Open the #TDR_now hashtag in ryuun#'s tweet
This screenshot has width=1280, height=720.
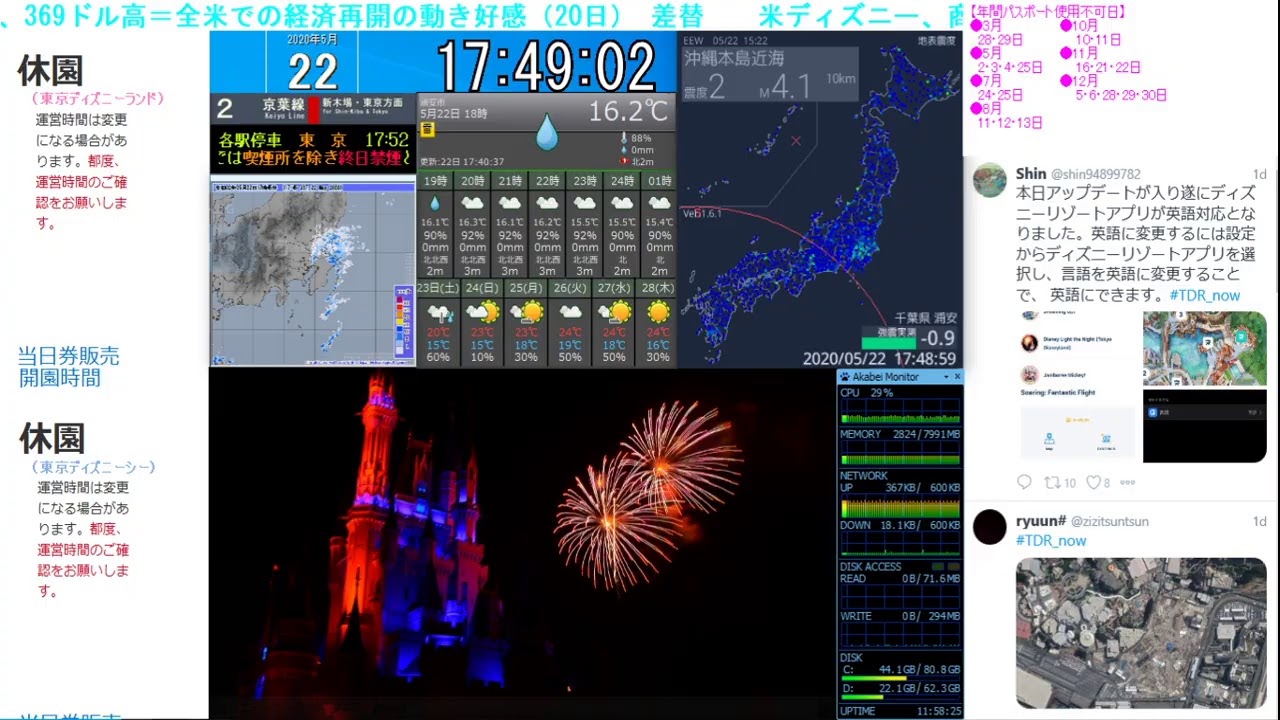tap(1051, 540)
